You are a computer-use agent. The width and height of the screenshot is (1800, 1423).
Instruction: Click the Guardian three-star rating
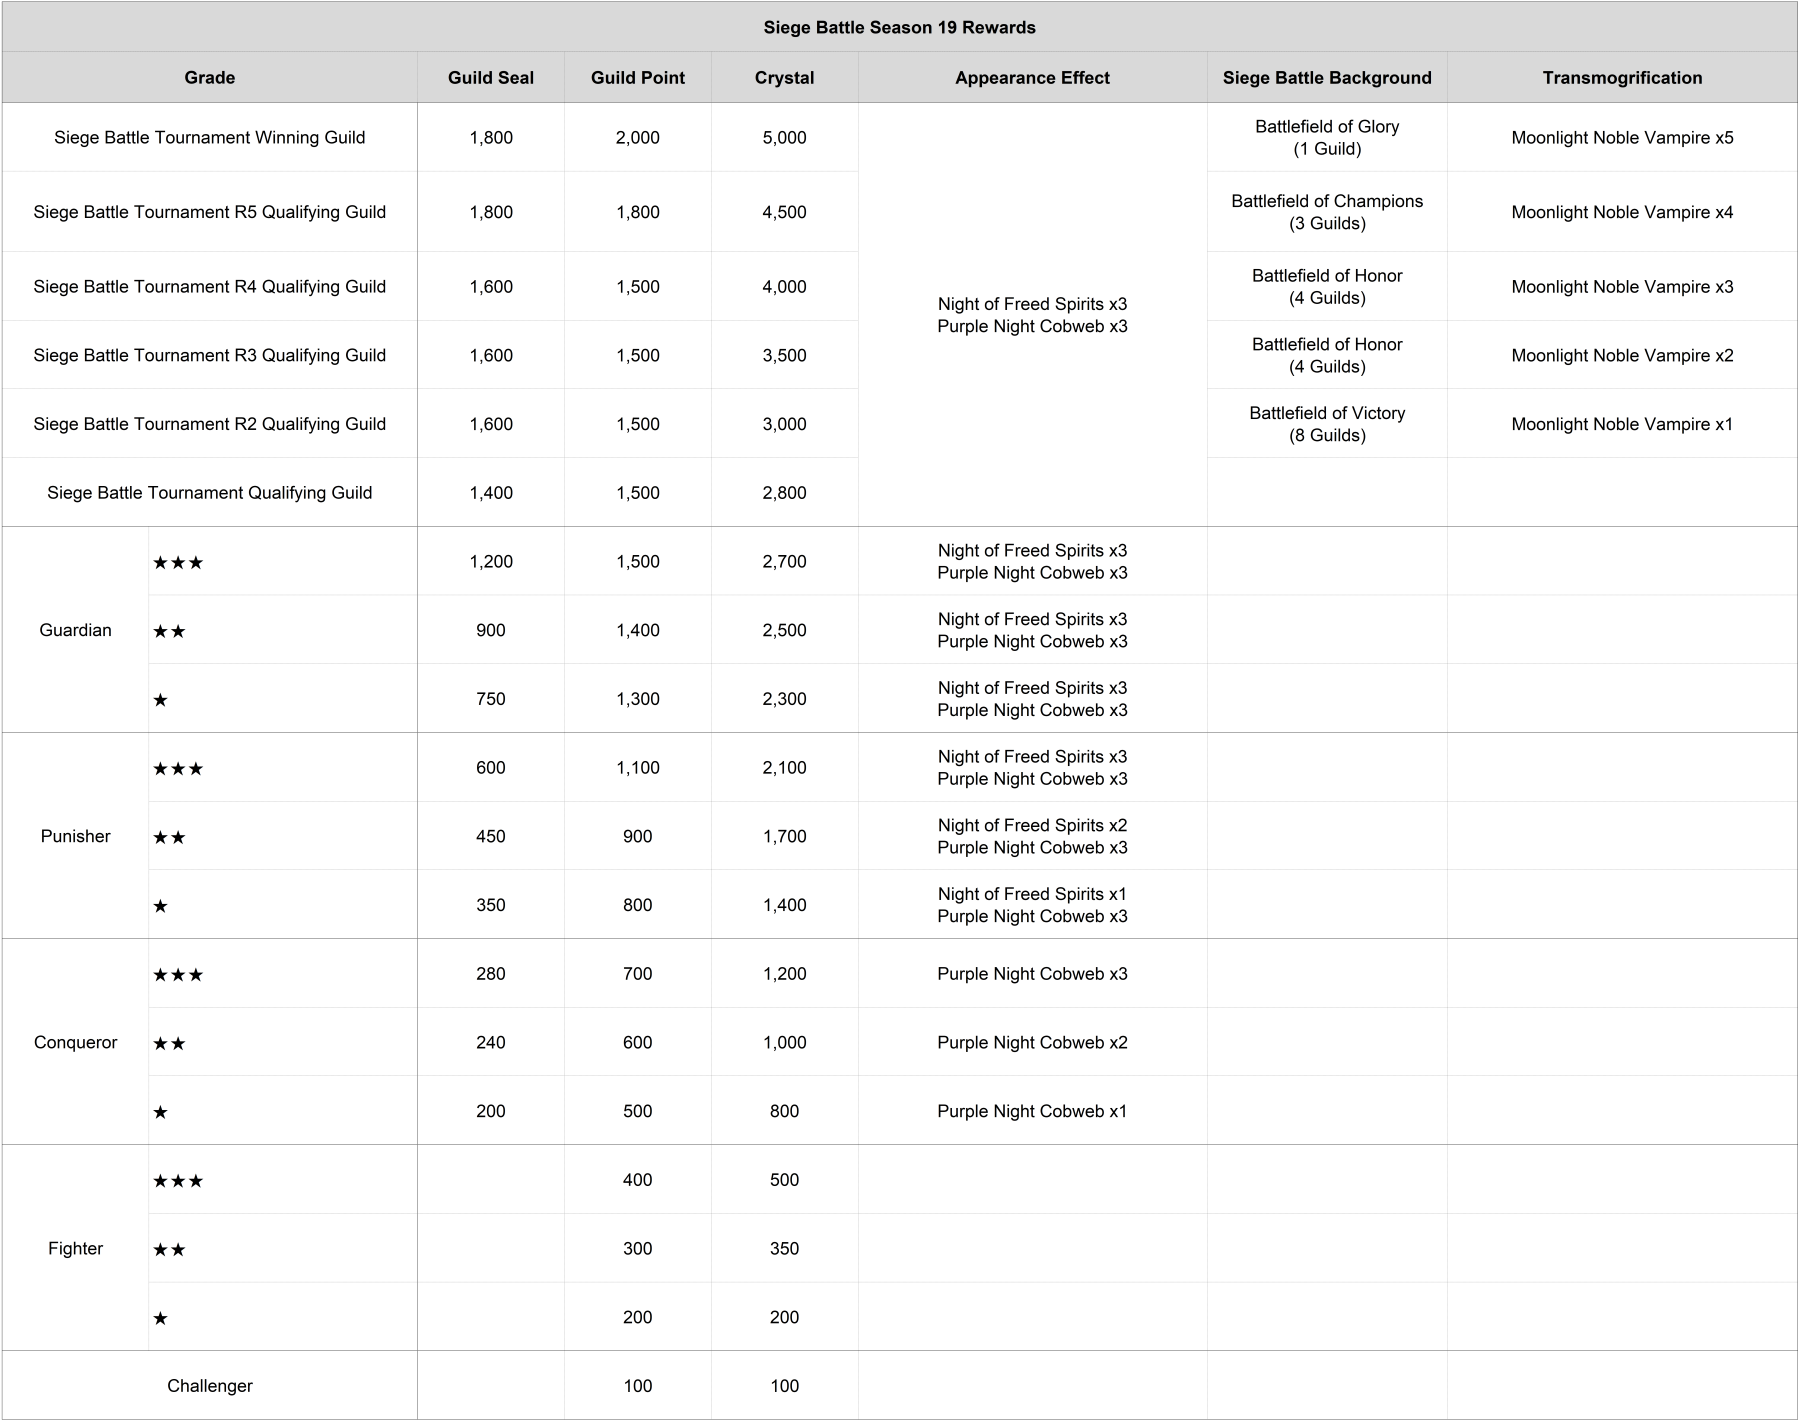[178, 563]
